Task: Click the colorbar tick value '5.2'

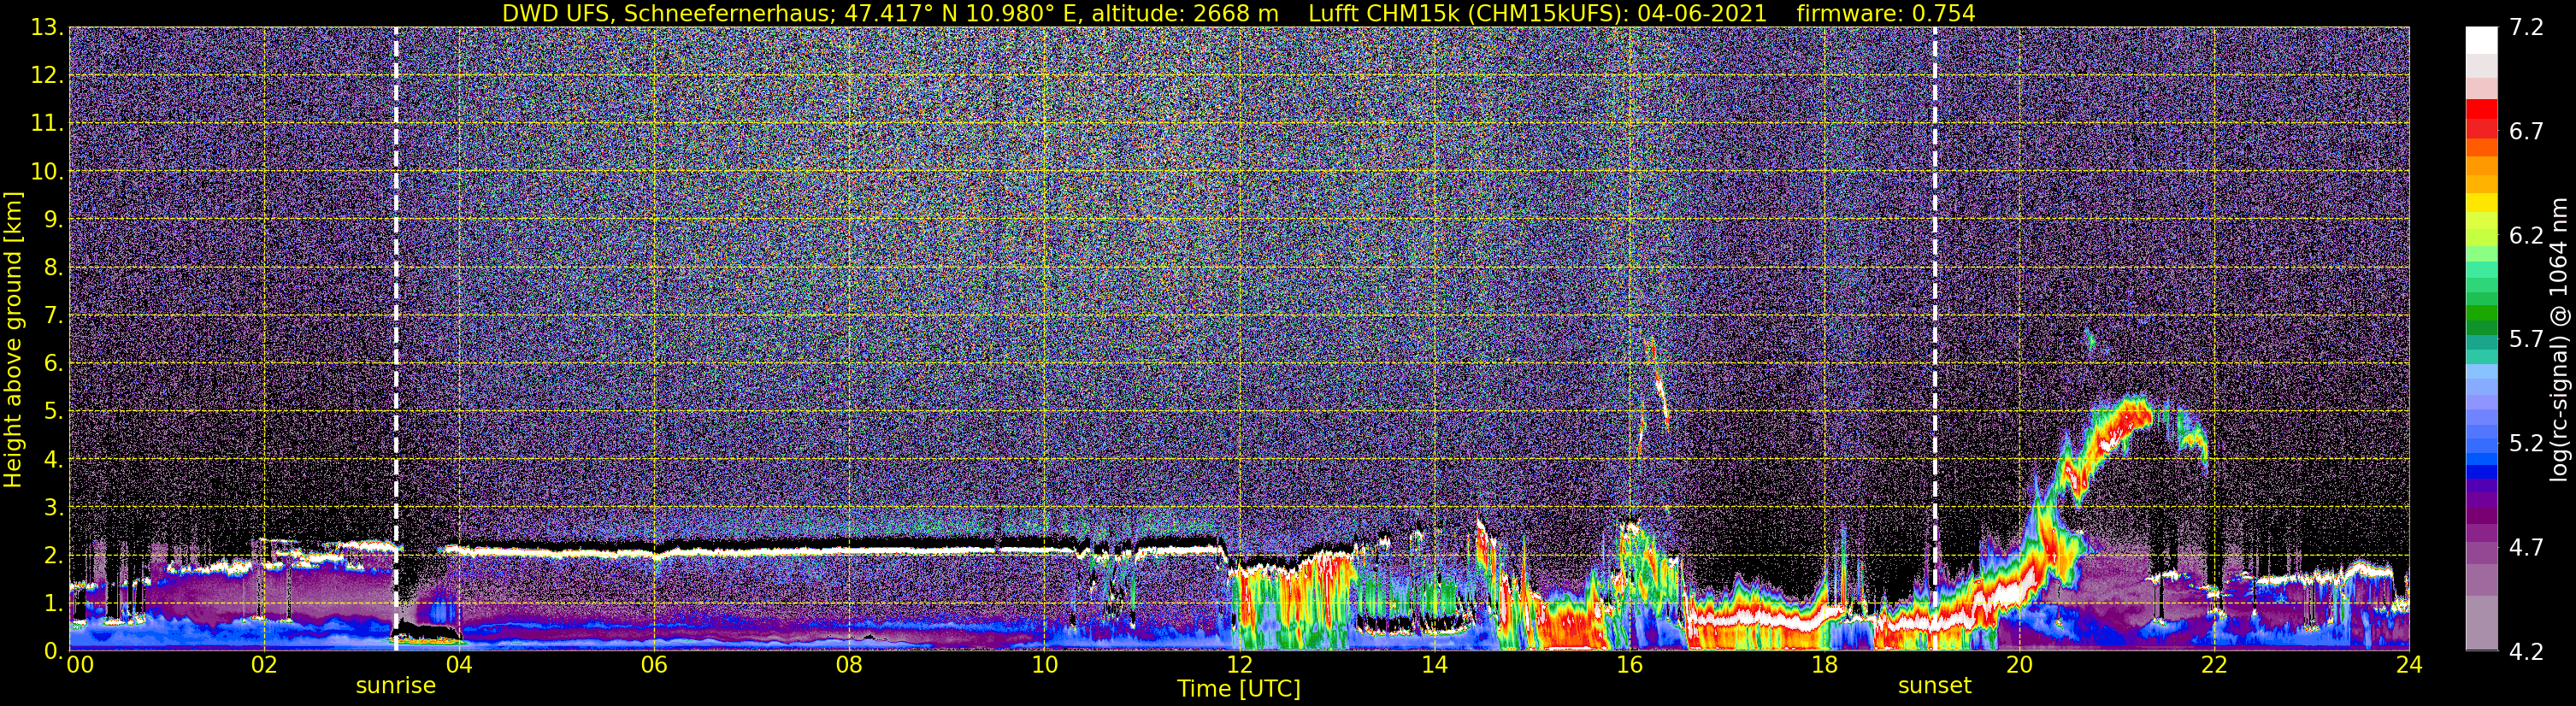Action: 2526,443
